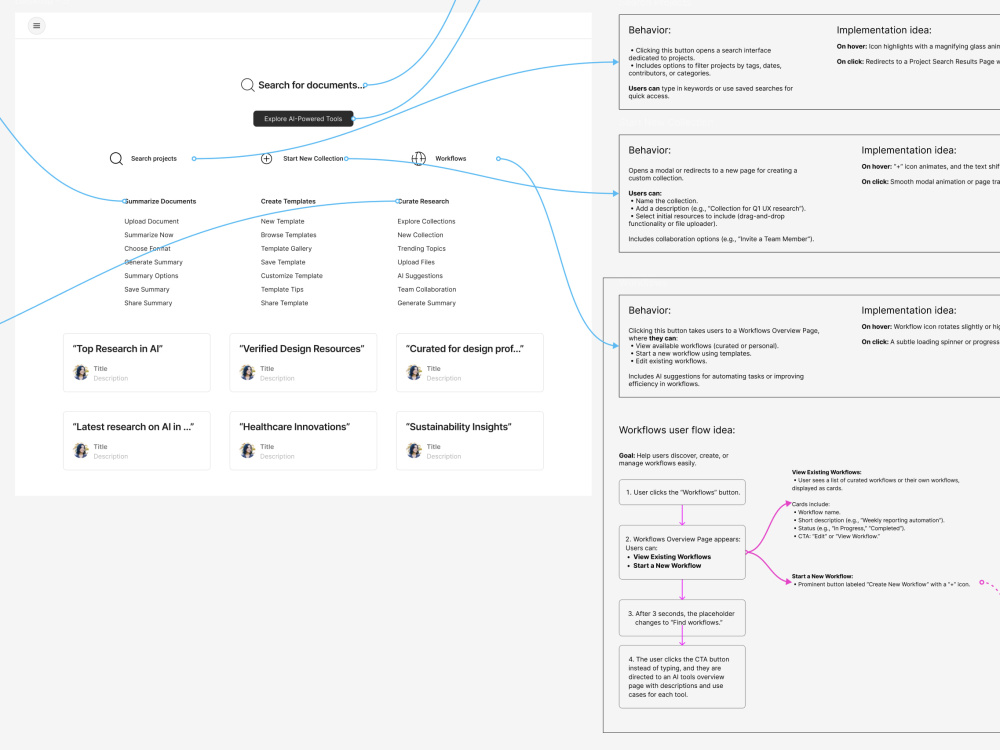Select Template Gallery link
The image size is (1000, 750).
point(286,249)
